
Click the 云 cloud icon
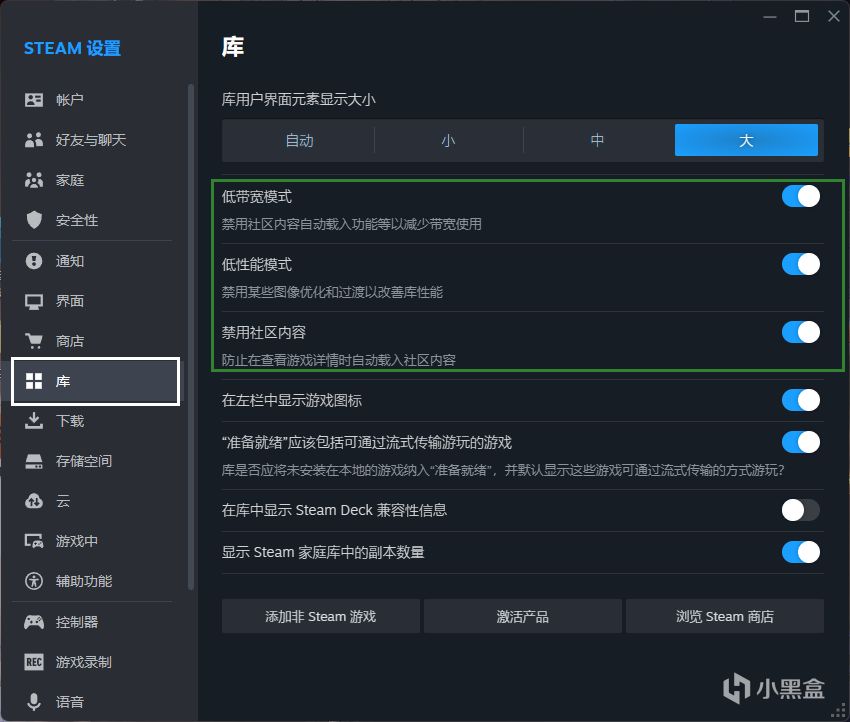click(x=34, y=501)
